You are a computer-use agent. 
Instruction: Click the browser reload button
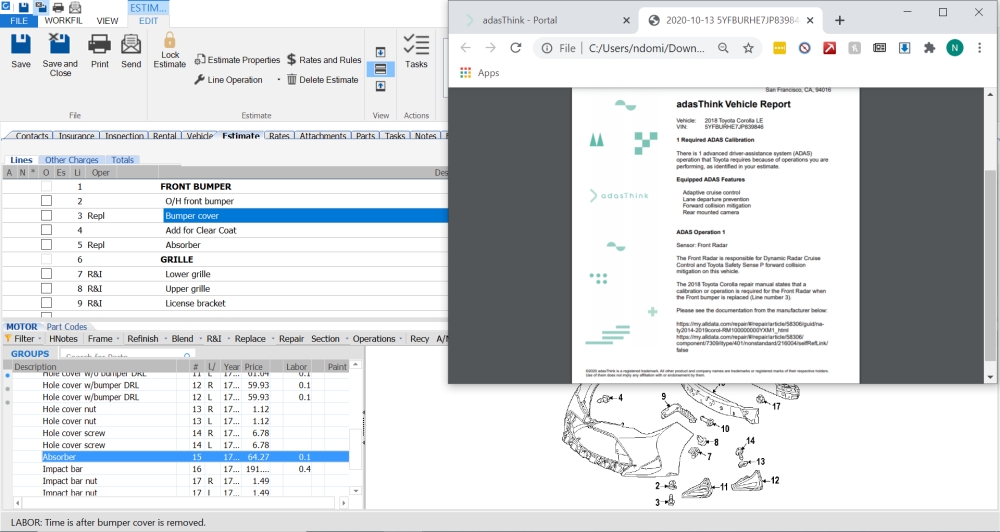click(x=515, y=48)
